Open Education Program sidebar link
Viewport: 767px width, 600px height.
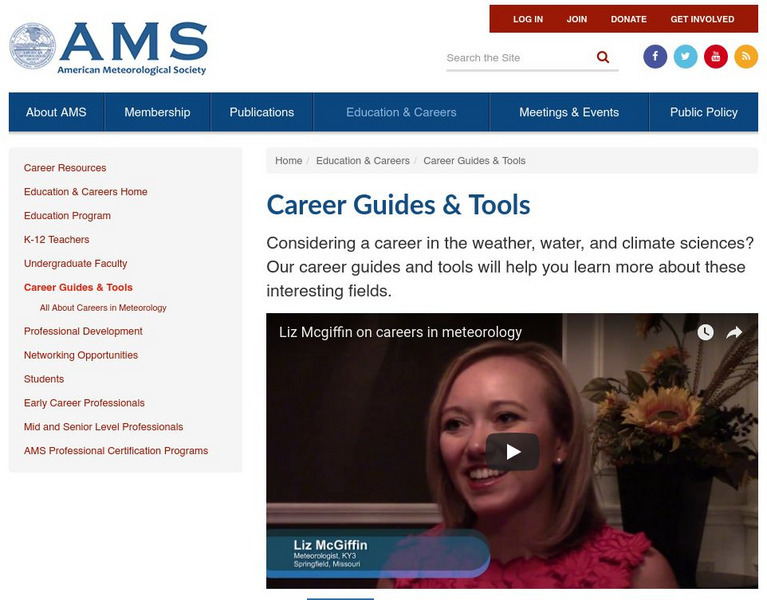tap(68, 216)
